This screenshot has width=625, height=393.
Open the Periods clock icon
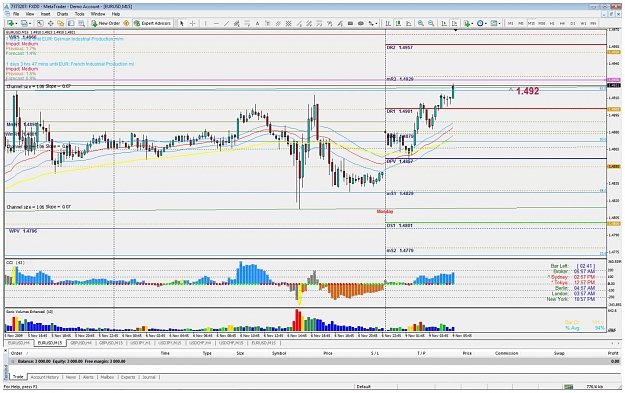coord(480,23)
